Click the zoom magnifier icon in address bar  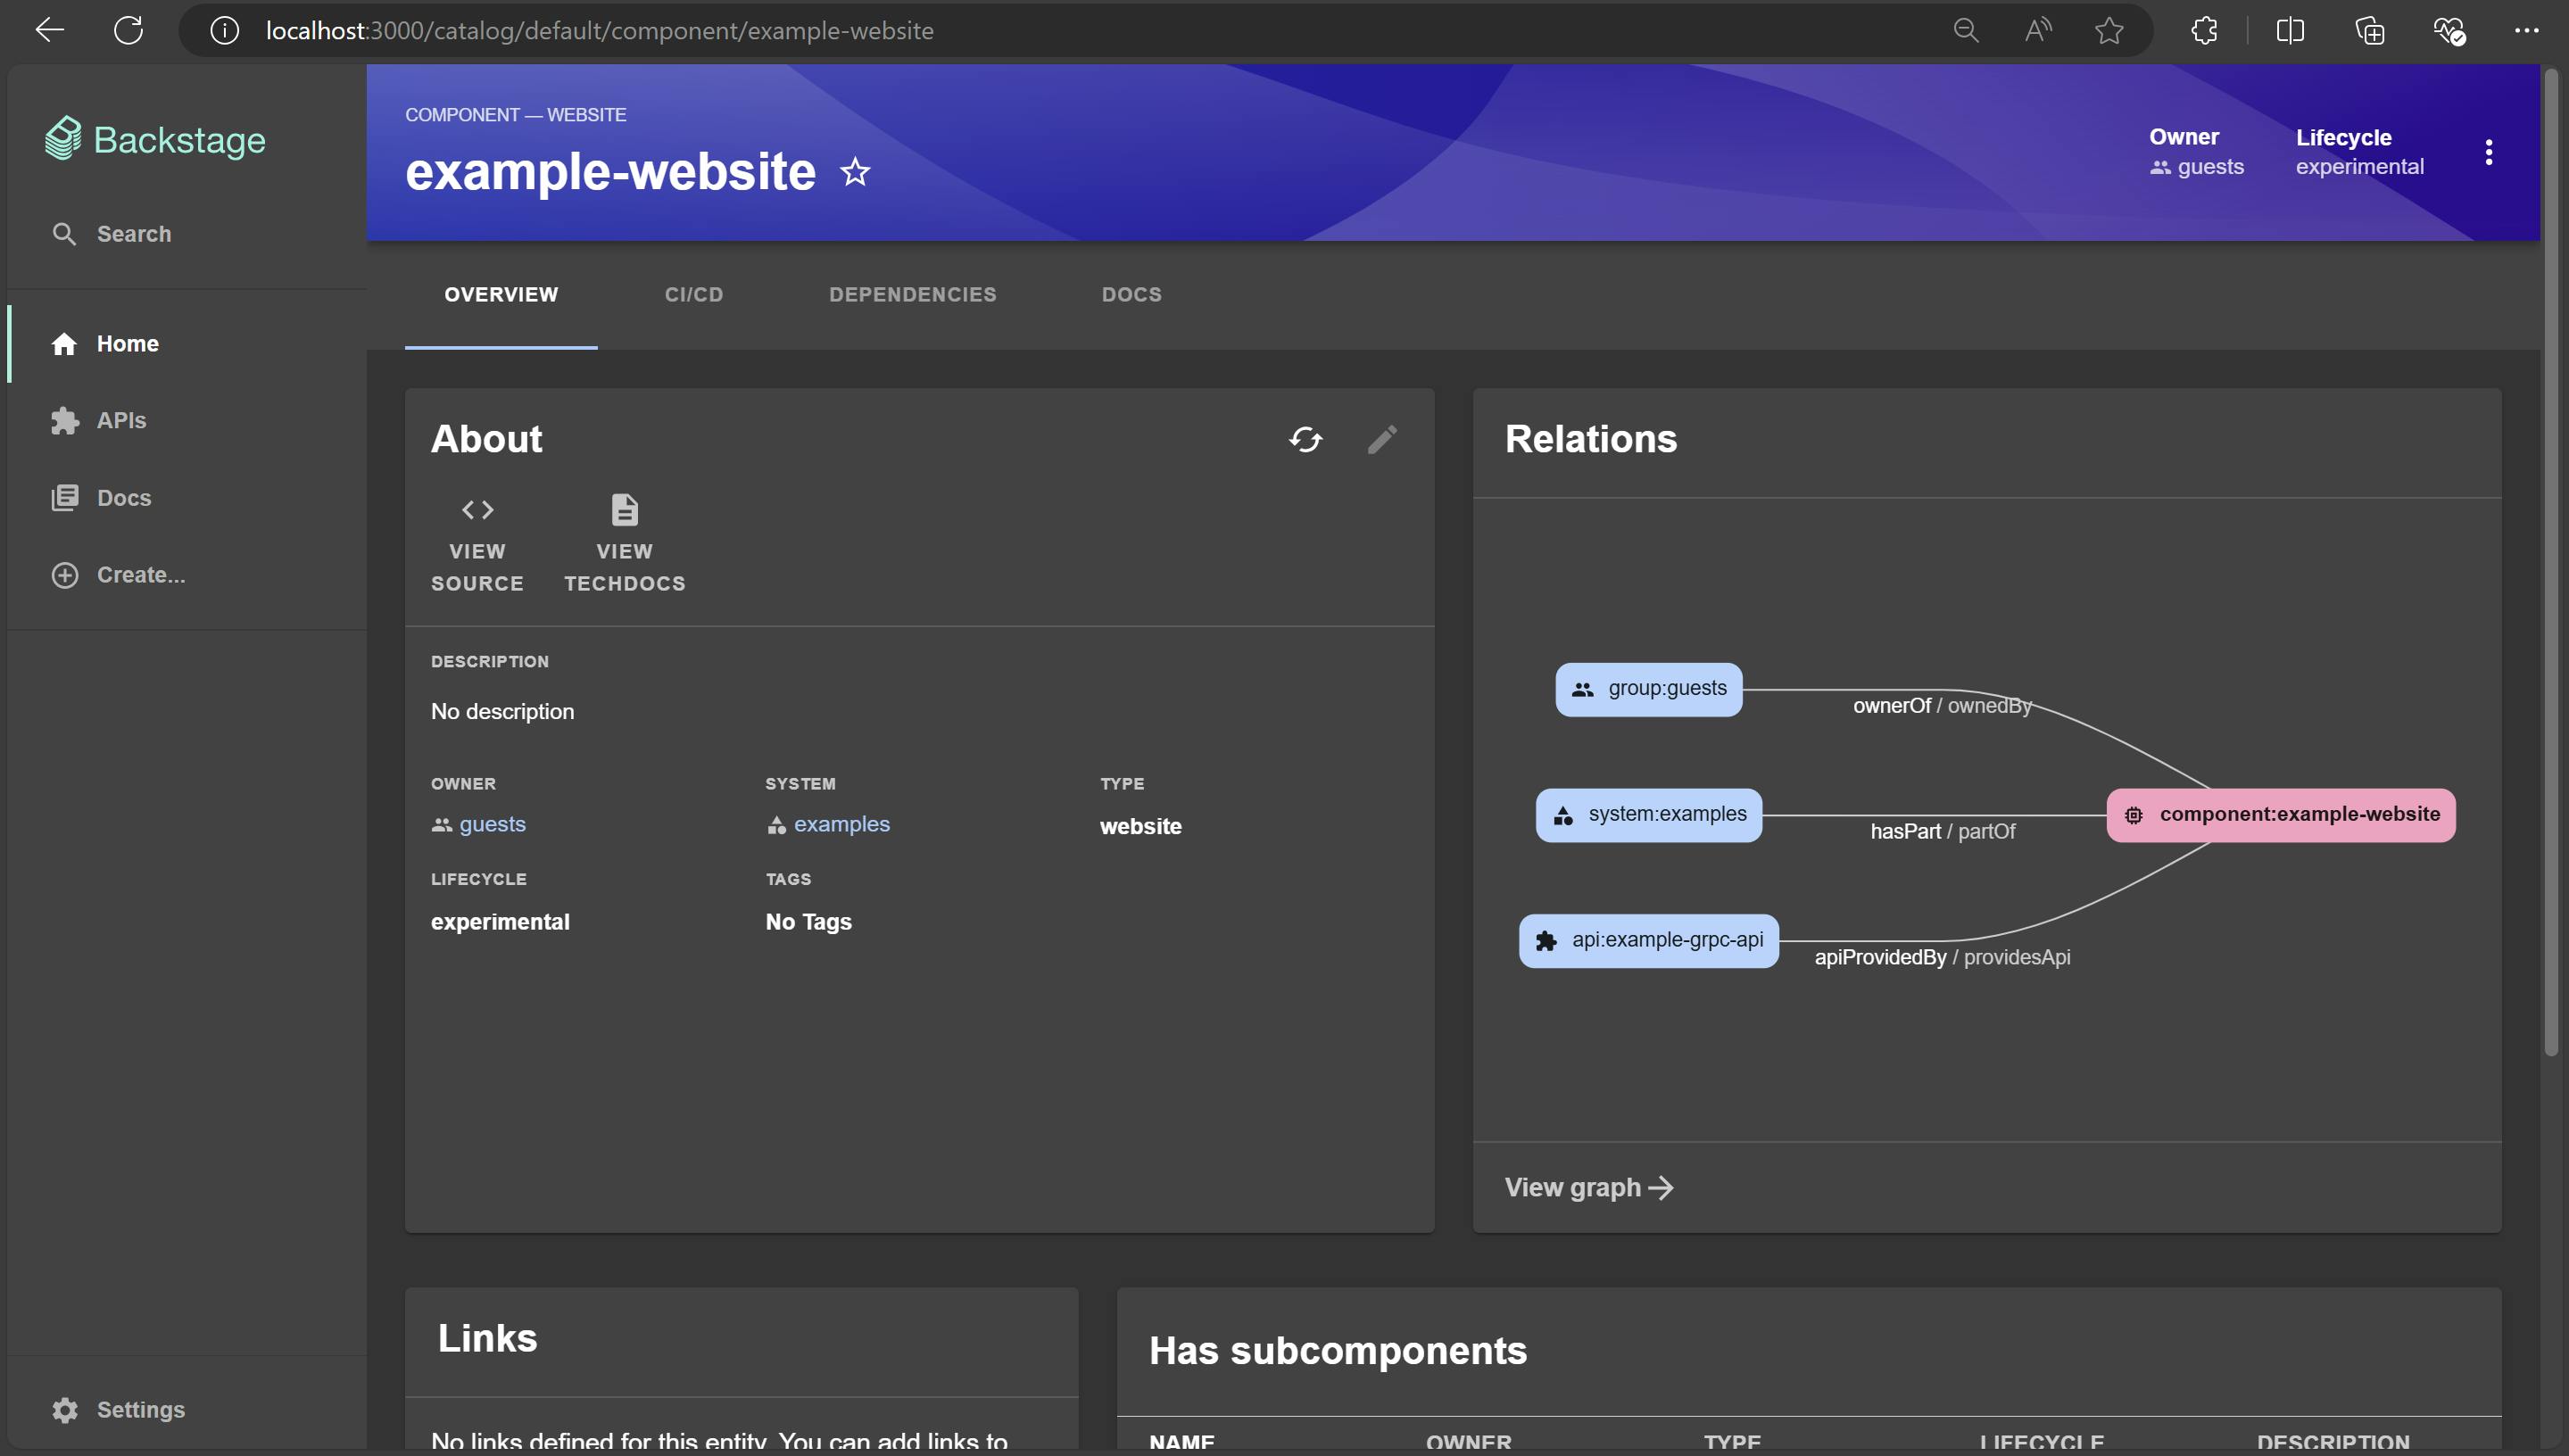pos(1966,31)
